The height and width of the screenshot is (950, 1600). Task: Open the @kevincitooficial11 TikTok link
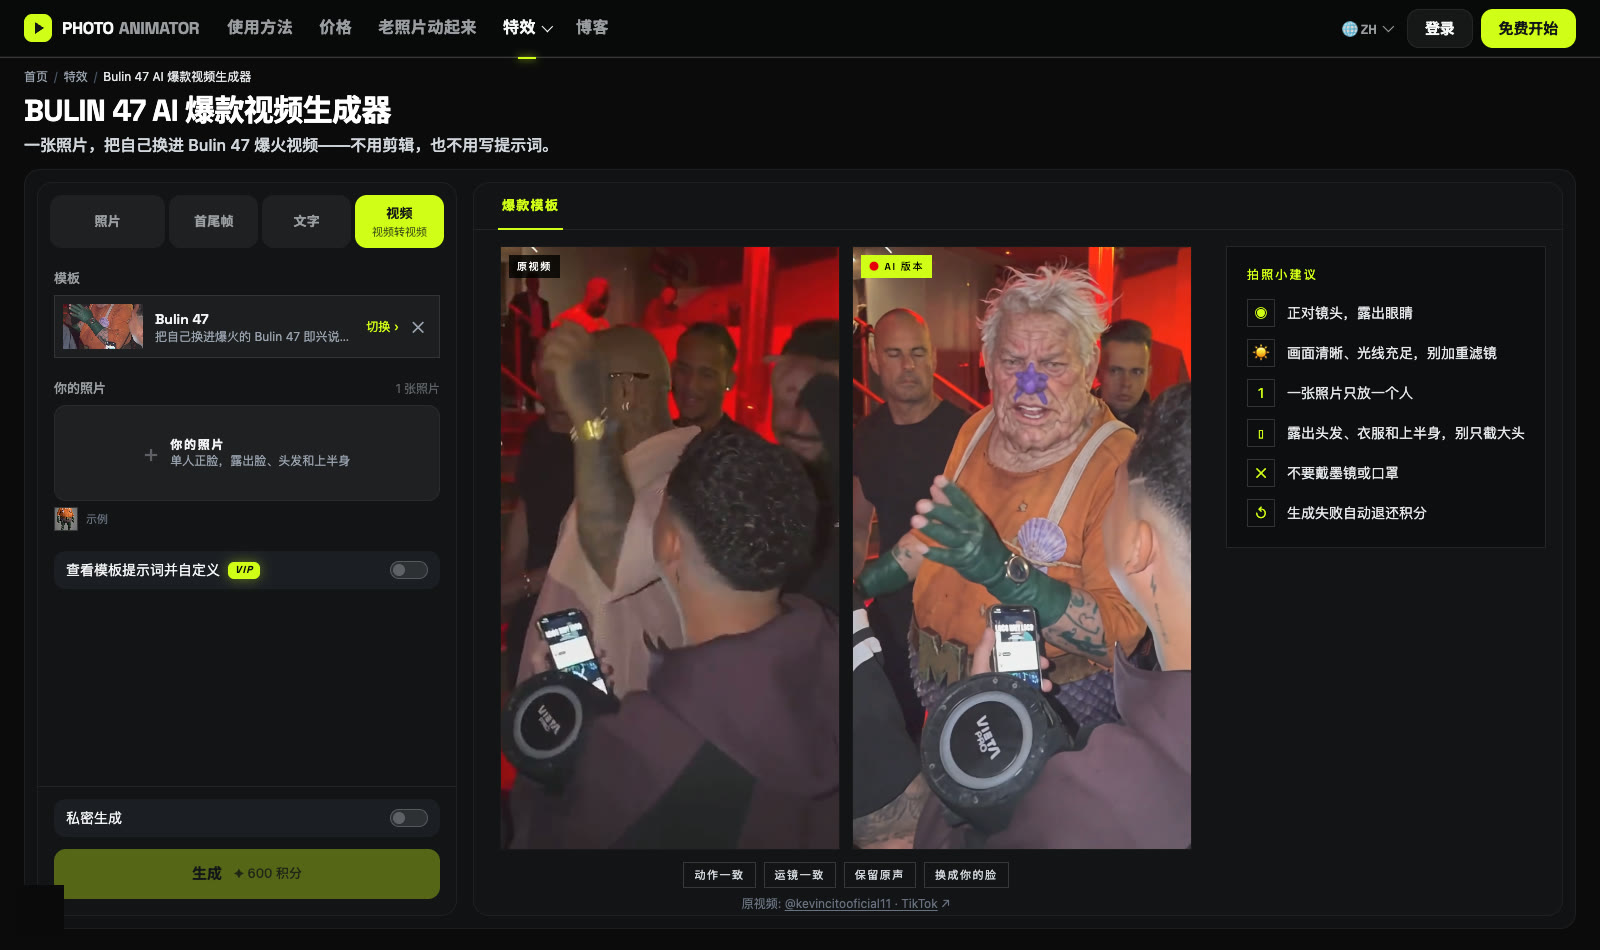click(x=861, y=904)
